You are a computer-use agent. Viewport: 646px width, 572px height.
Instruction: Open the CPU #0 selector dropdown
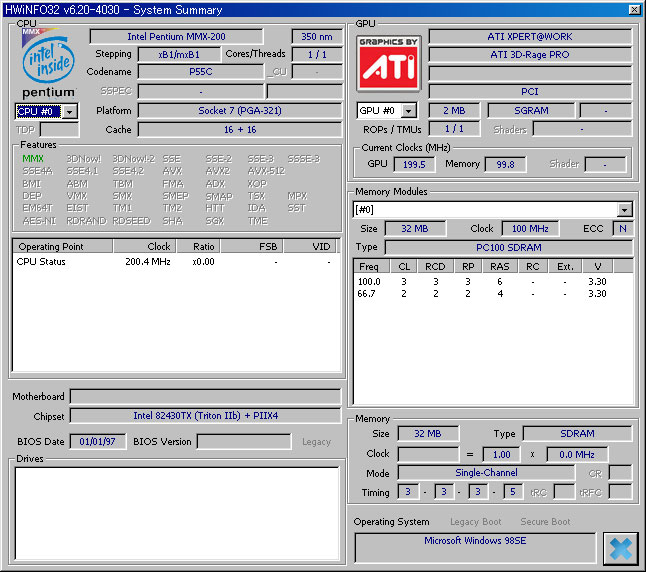tap(70, 111)
